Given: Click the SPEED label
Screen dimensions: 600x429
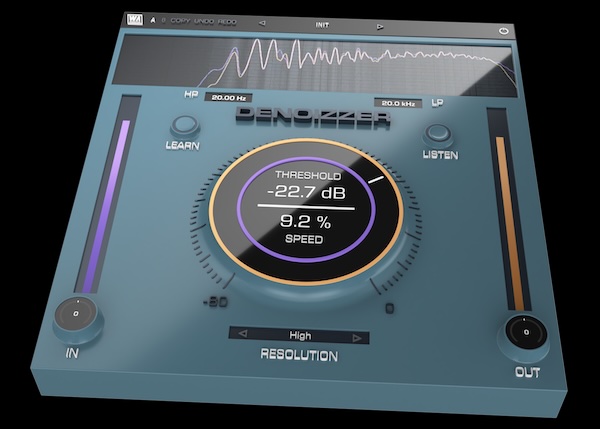Looking at the screenshot, I should point(304,239).
